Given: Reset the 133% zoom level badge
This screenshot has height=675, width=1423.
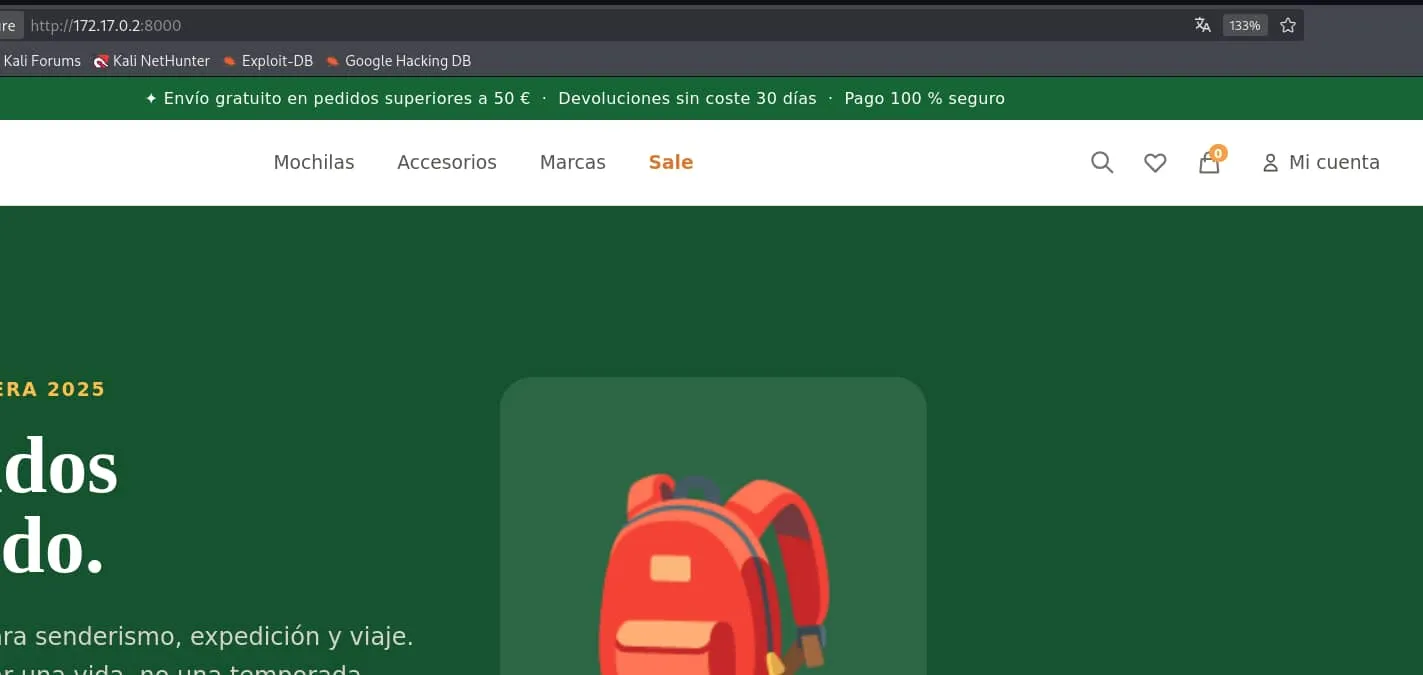Looking at the screenshot, I should click(x=1245, y=25).
